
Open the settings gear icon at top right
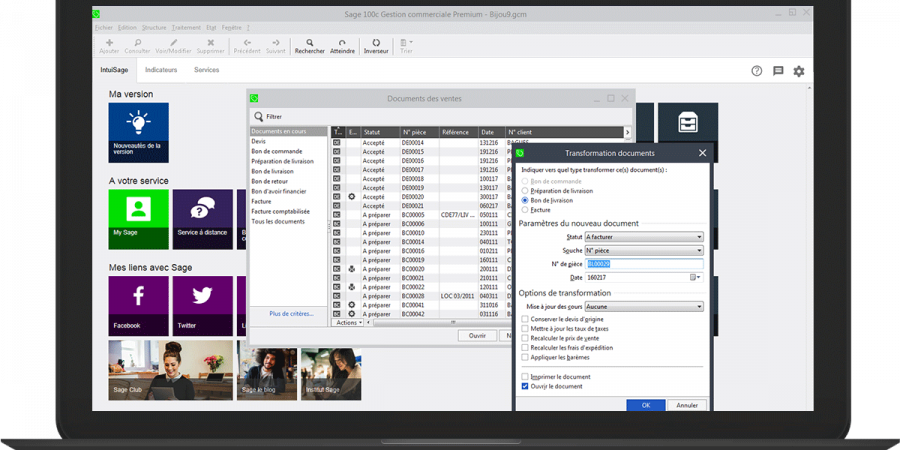(x=799, y=71)
